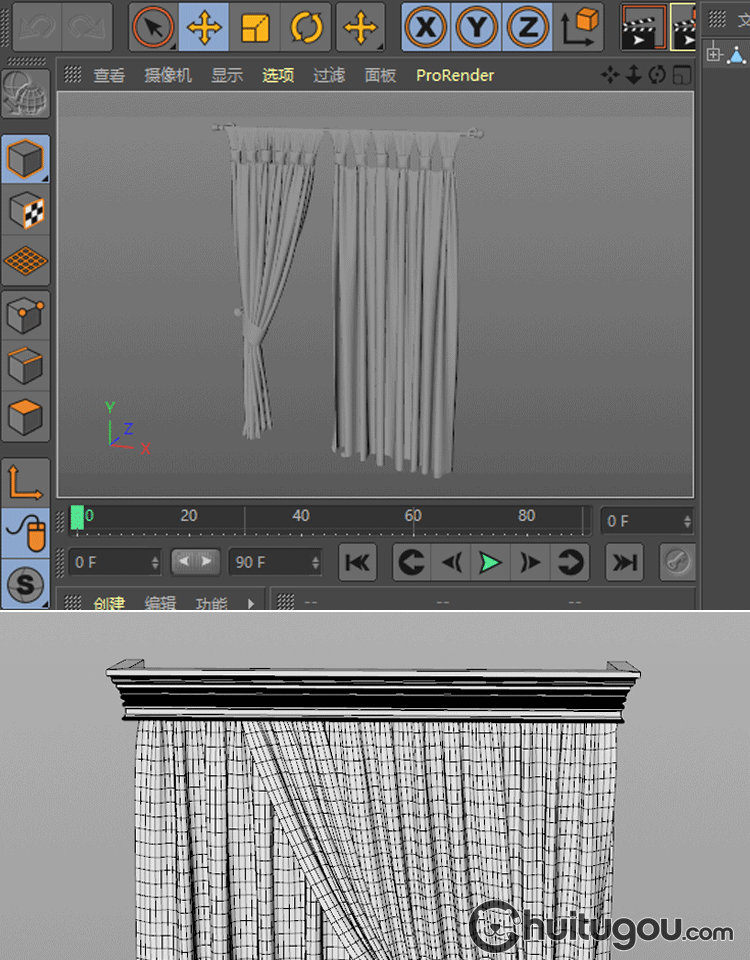Switch to Points mode in left sidebar
750x960 pixels.
tap(25, 317)
